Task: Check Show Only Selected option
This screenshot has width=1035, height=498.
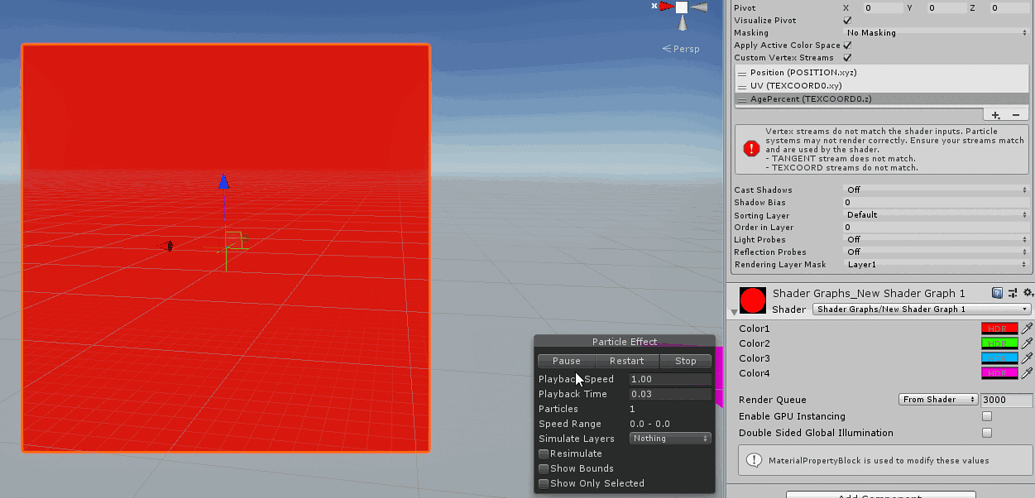Action: click(x=543, y=483)
